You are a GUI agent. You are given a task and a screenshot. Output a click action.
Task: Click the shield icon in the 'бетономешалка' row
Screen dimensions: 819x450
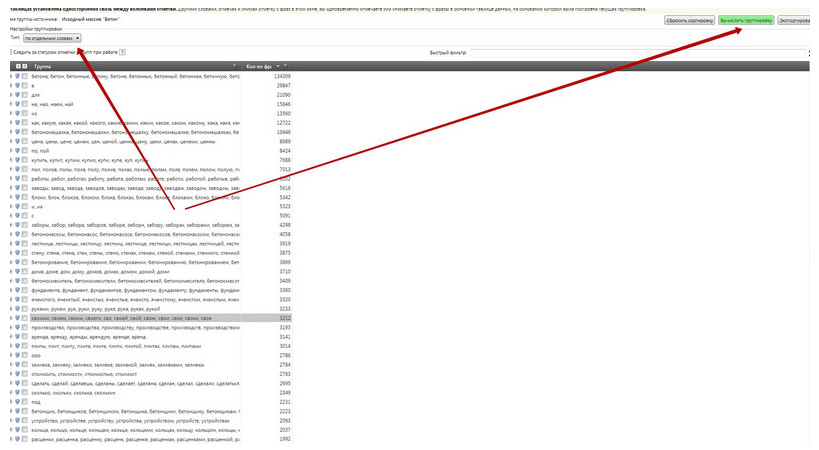tap(17, 132)
